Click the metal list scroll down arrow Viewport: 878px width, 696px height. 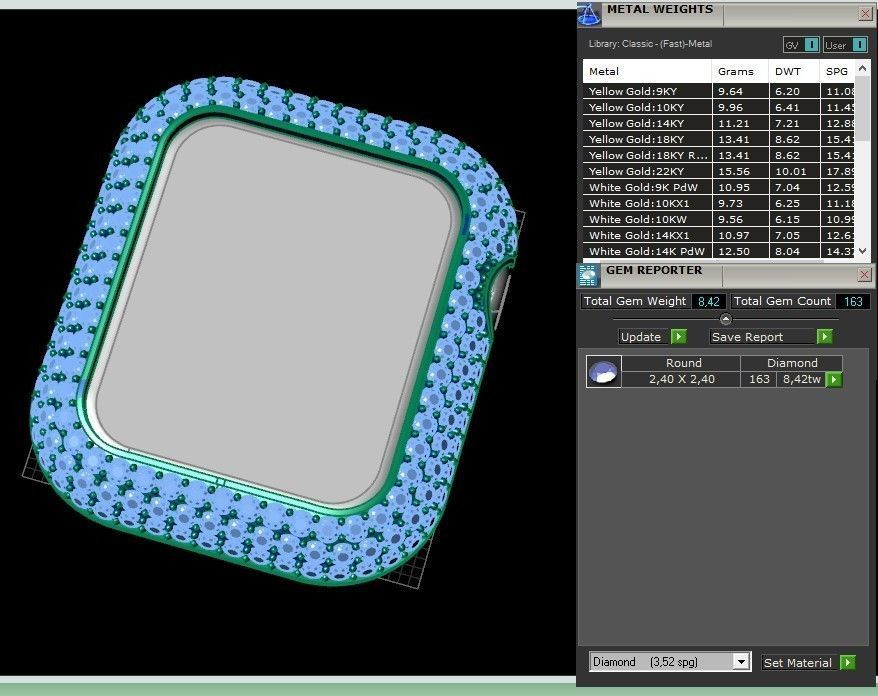point(863,251)
